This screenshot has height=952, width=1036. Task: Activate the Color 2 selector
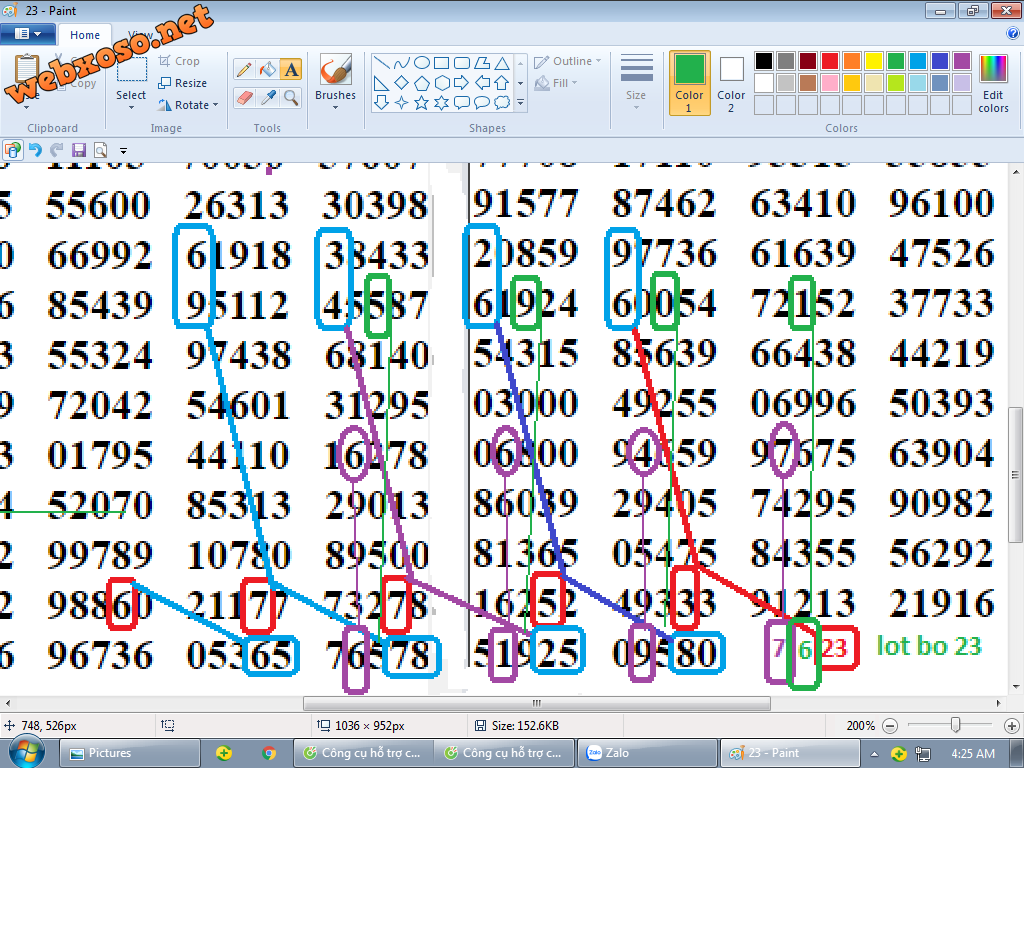click(x=731, y=82)
